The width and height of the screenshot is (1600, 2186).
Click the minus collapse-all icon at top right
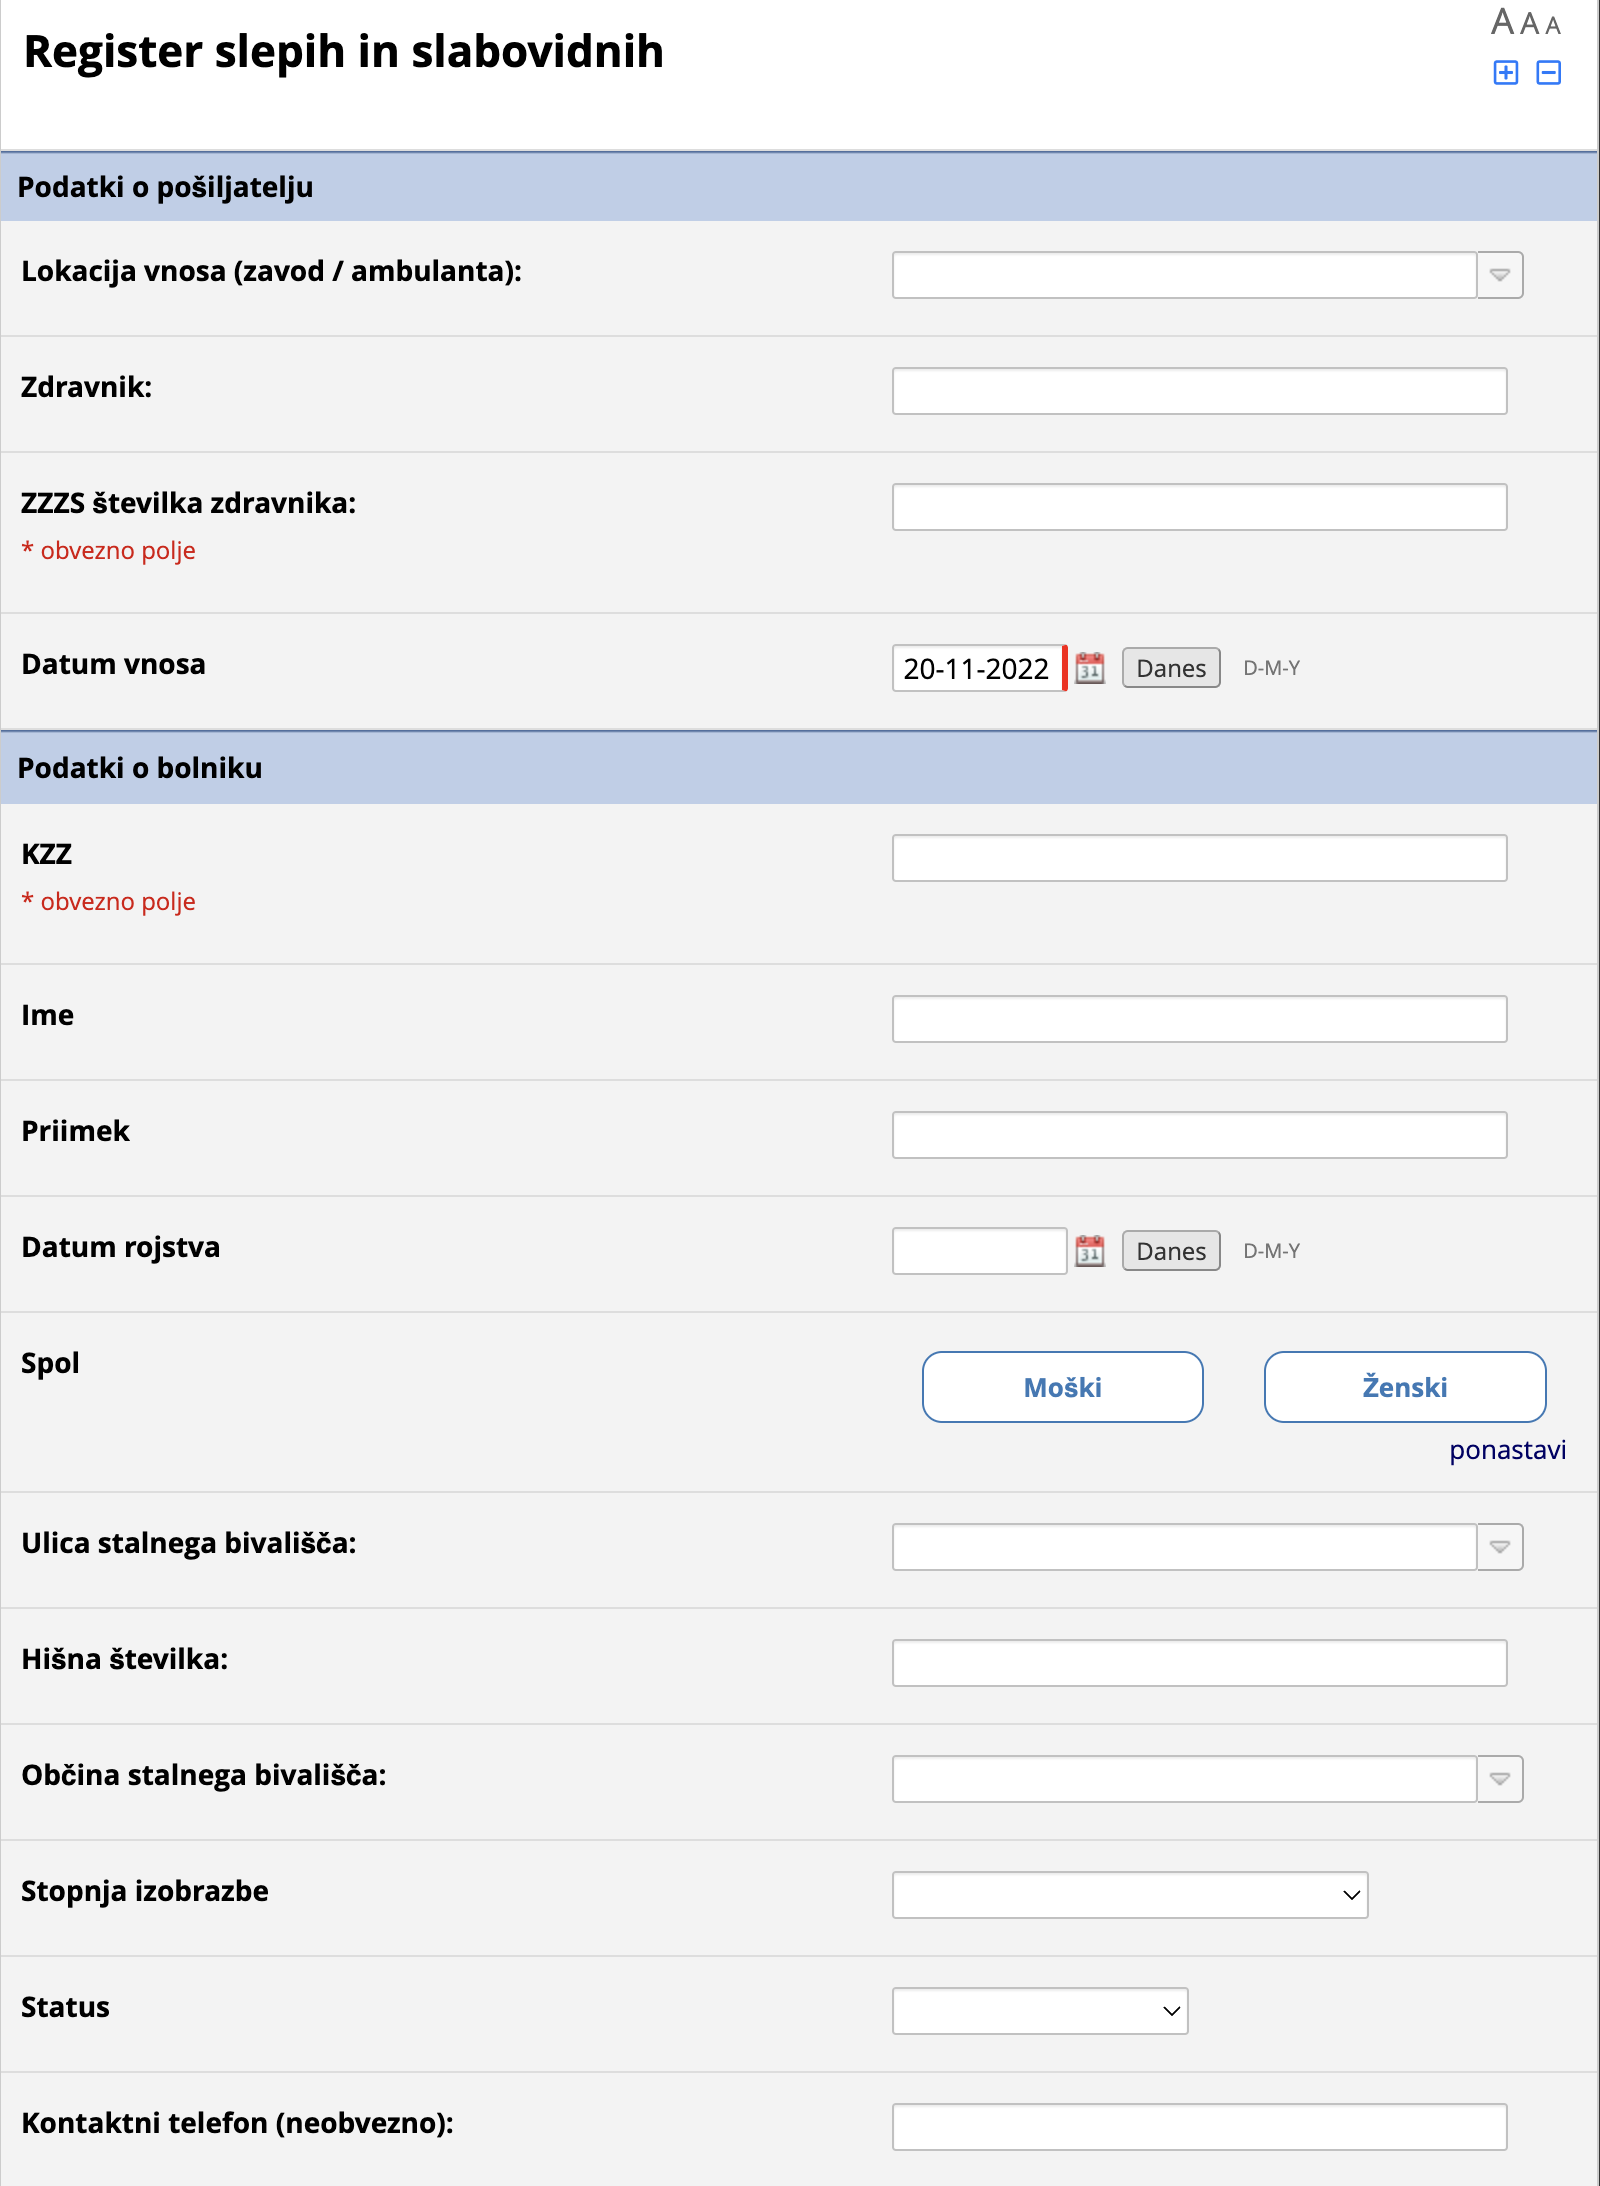[x=1548, y=72]
